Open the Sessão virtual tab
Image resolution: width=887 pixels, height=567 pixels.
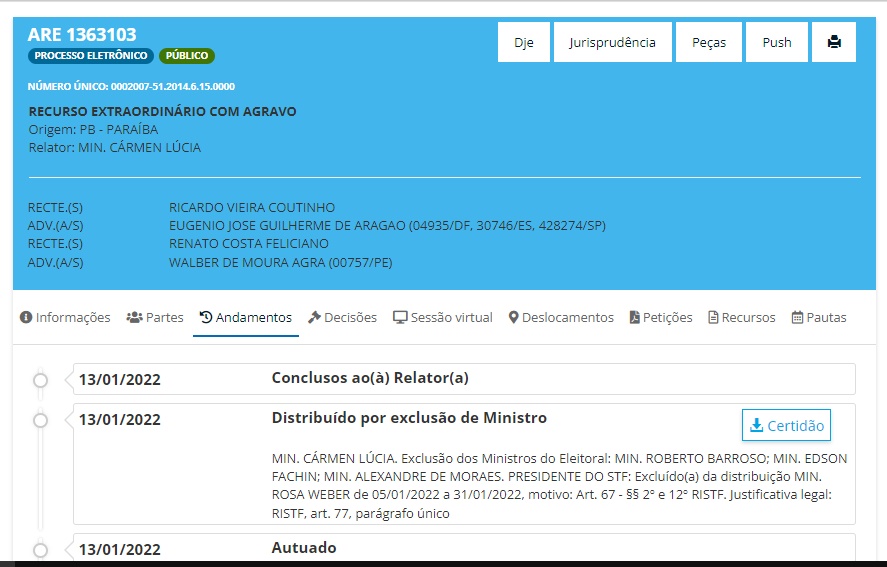443,317
